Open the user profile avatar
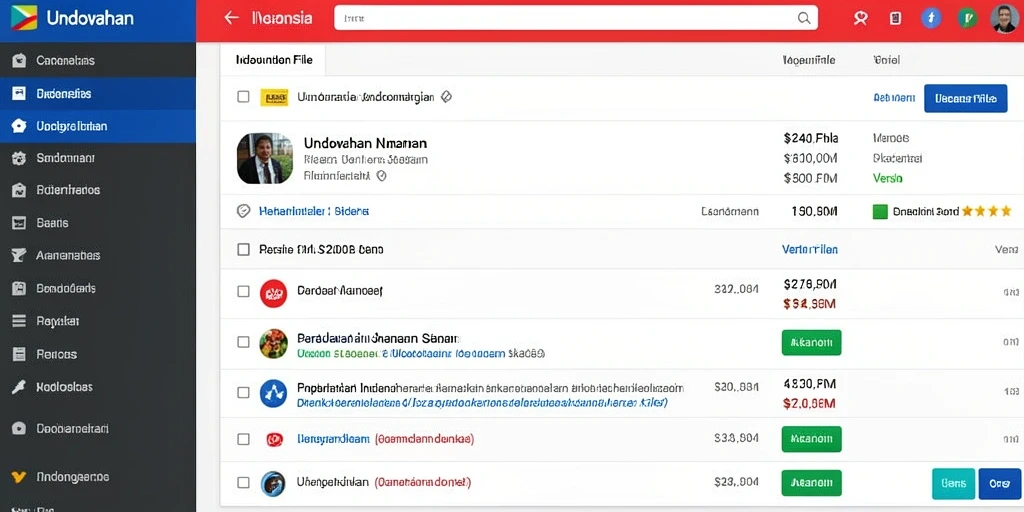Image resolution: width=1024 pixels, height=512 pixels. (x=1003, y=18)
